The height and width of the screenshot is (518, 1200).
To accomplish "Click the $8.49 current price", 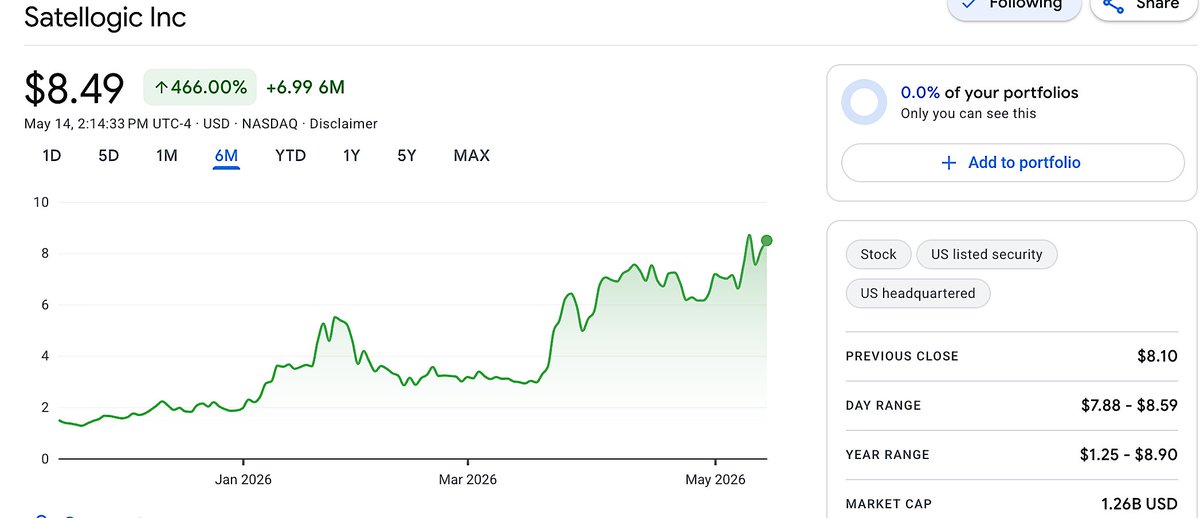I will (x=74, y=88).
